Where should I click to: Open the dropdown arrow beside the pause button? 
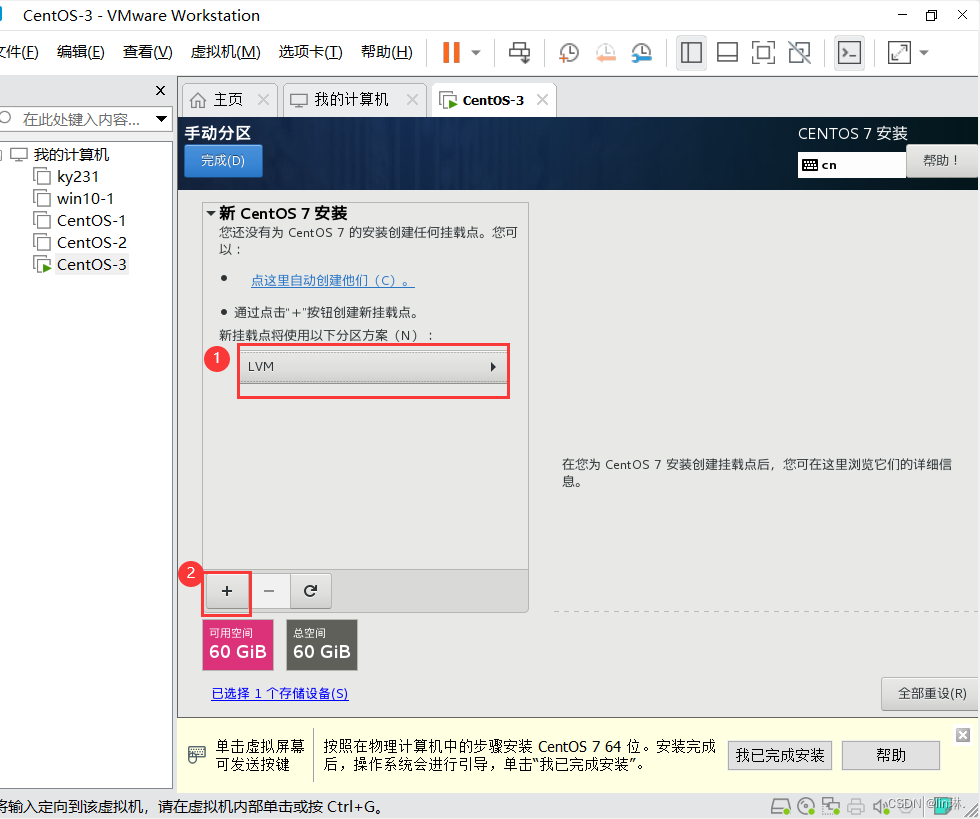(x=476, y=53)
